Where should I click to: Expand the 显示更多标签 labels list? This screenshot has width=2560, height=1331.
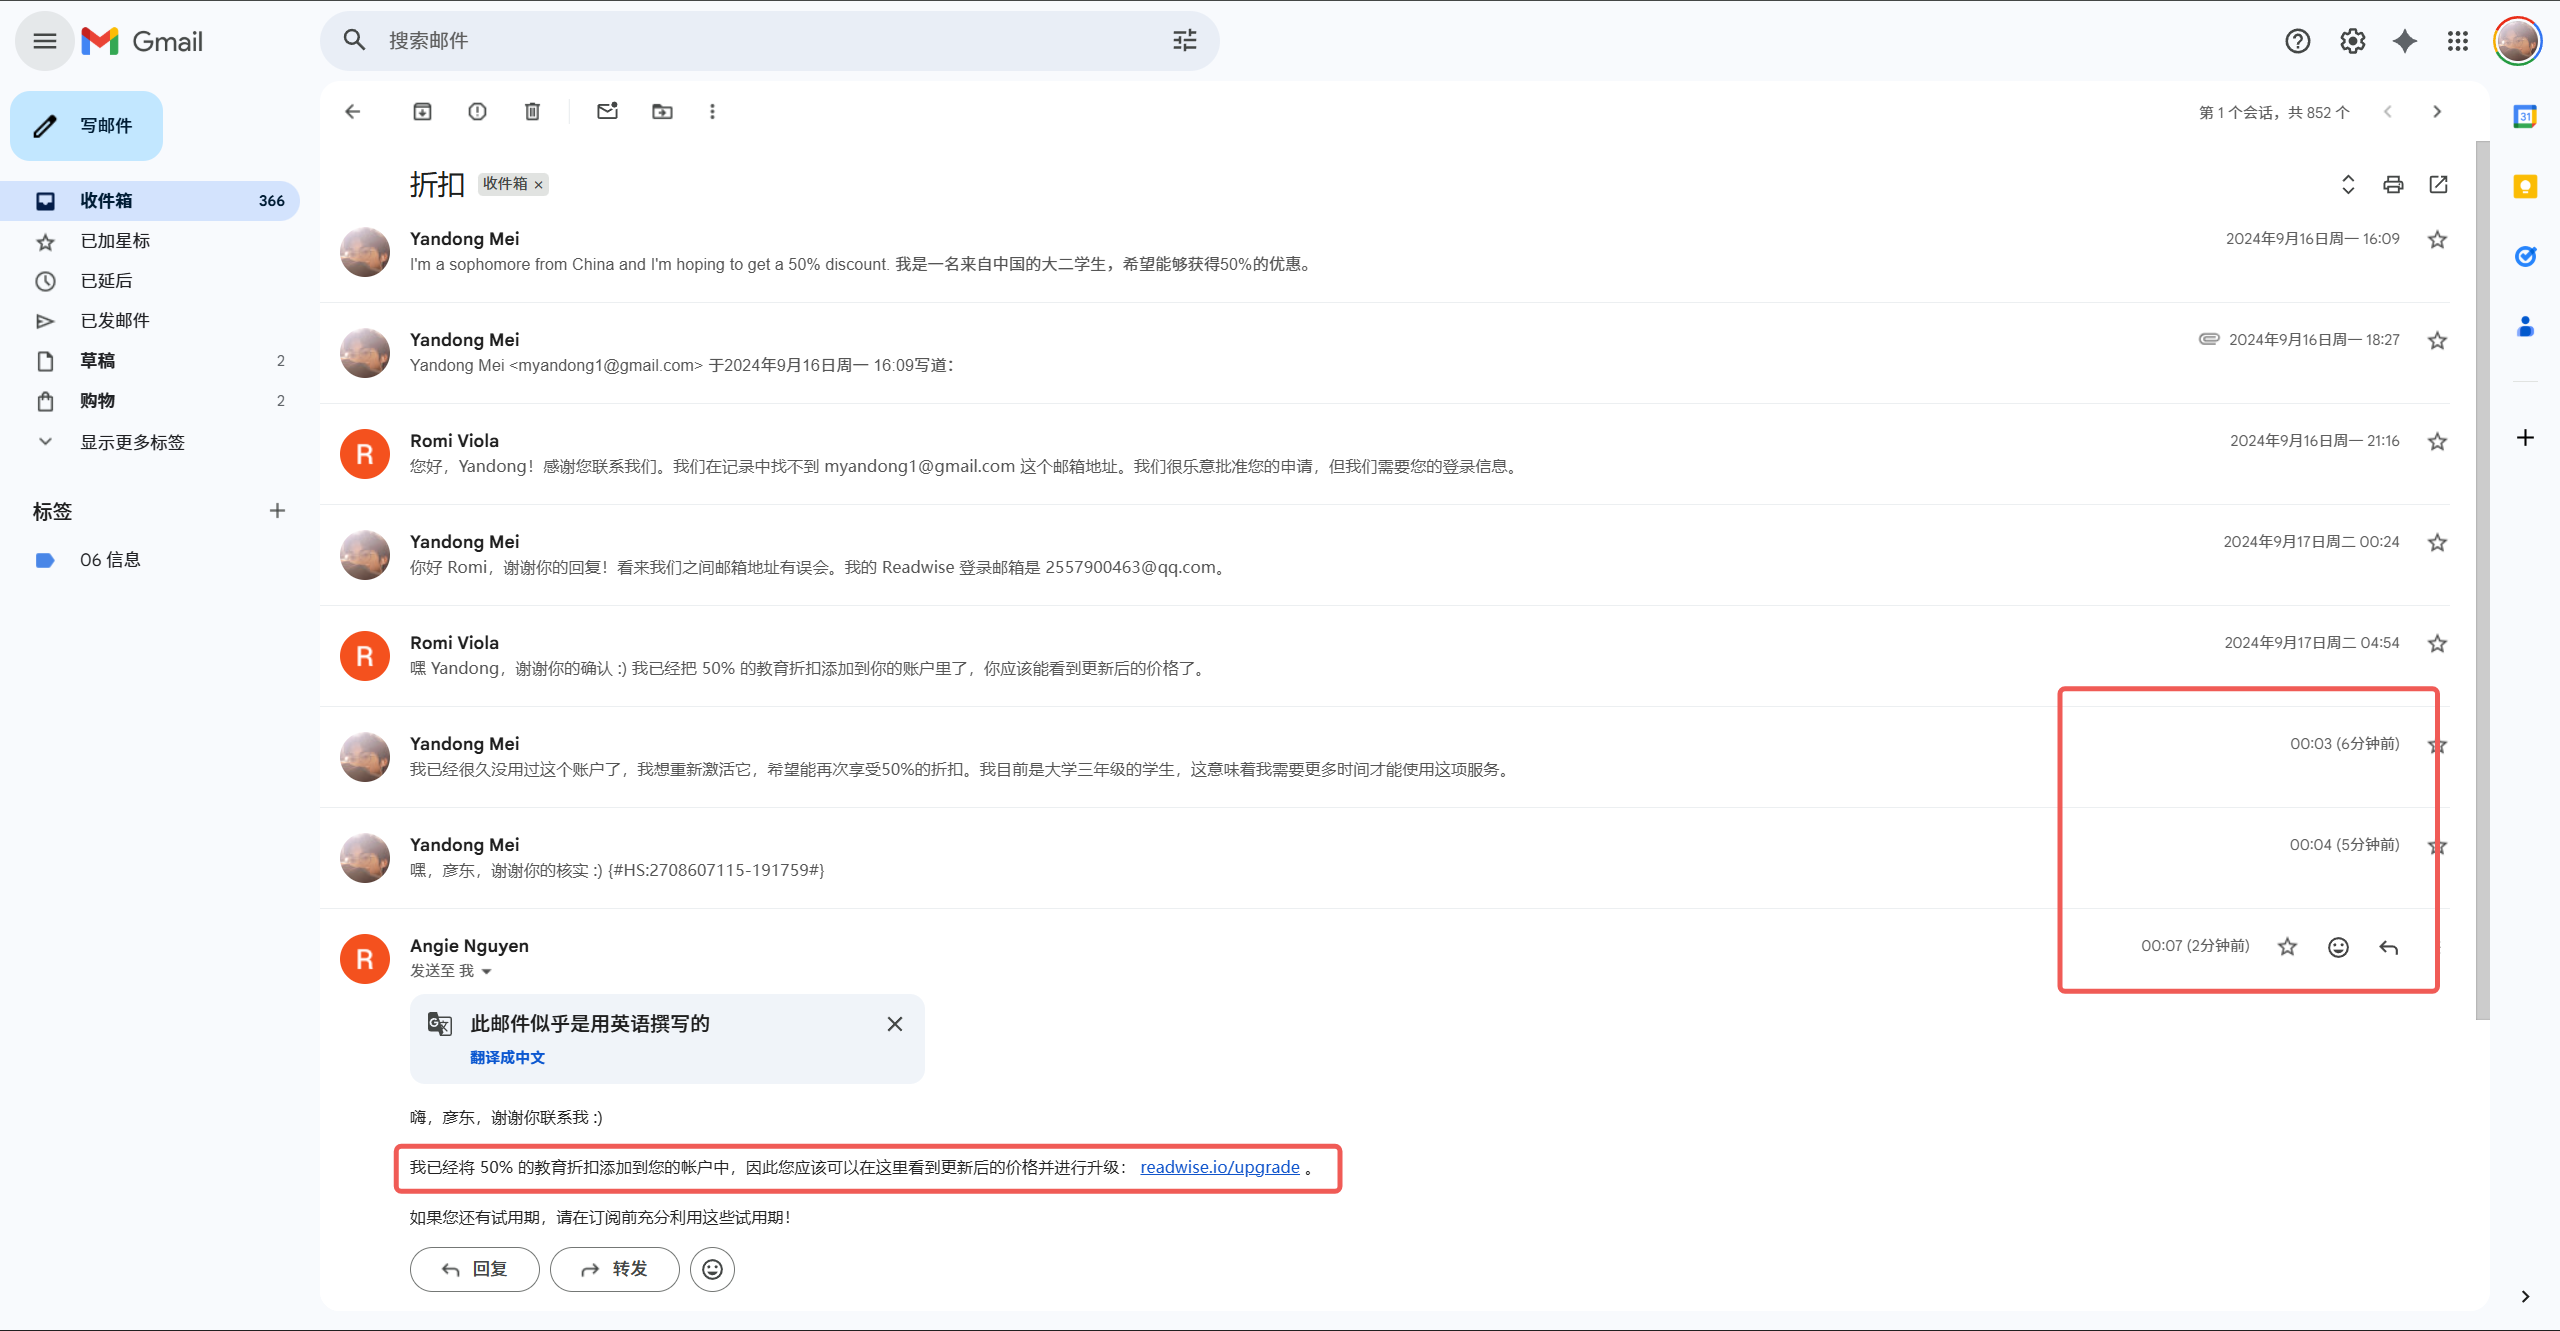click(132, 442)
